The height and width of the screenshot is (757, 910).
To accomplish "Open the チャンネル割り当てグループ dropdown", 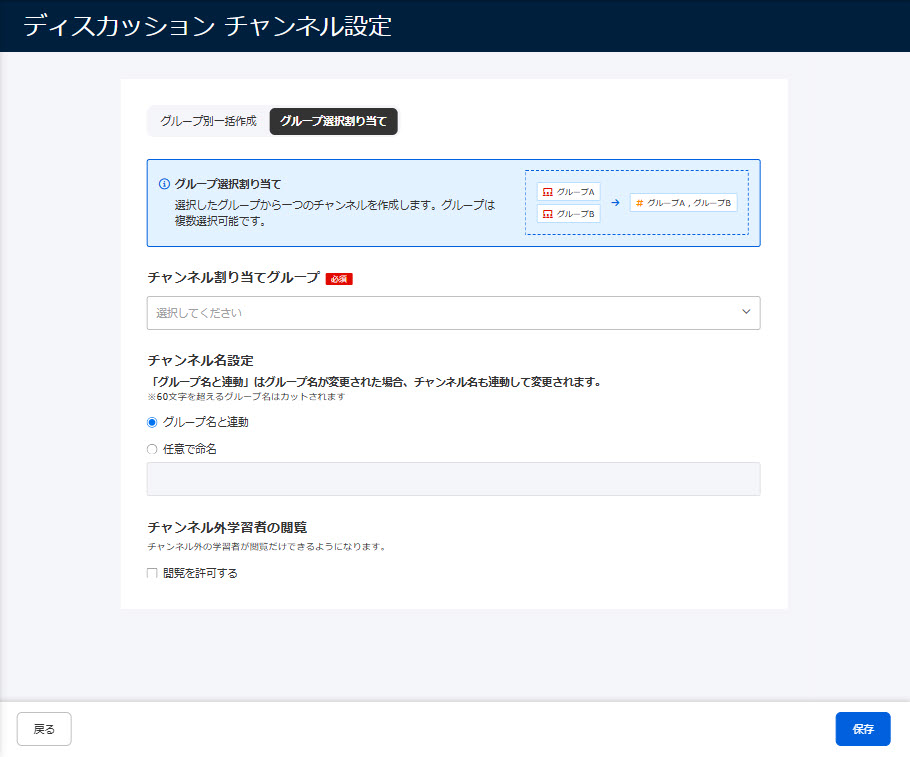I will (453, 313).
